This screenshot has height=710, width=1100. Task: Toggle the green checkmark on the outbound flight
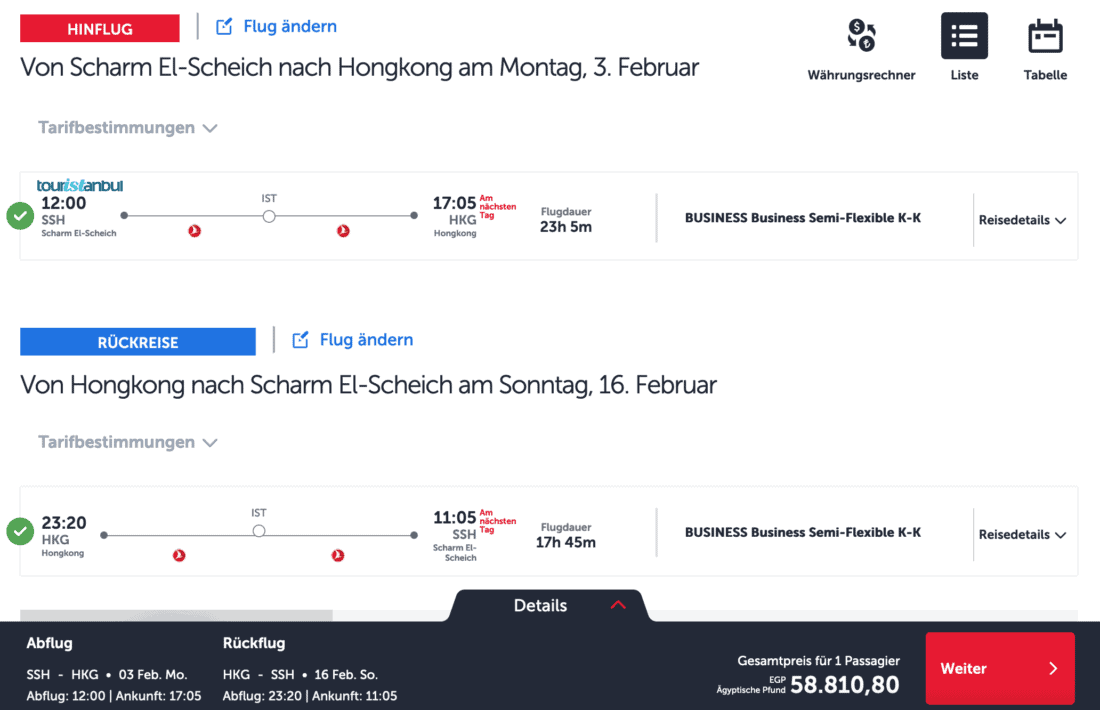coord(19,216)
